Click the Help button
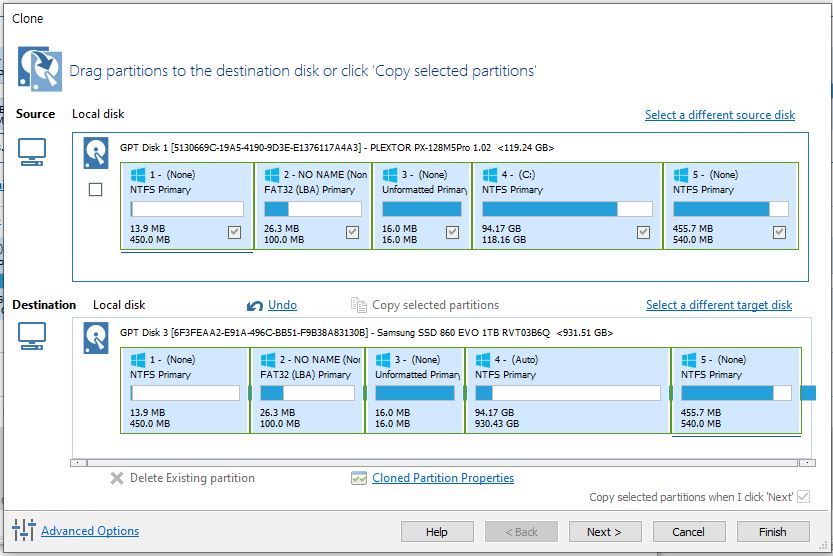The image size is (833, 556). coord(437,532)
